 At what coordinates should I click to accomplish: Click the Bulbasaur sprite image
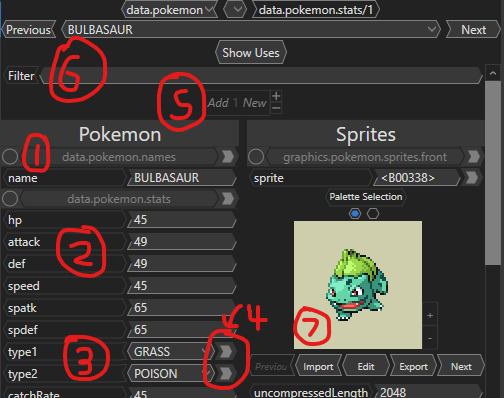point(358,285)
